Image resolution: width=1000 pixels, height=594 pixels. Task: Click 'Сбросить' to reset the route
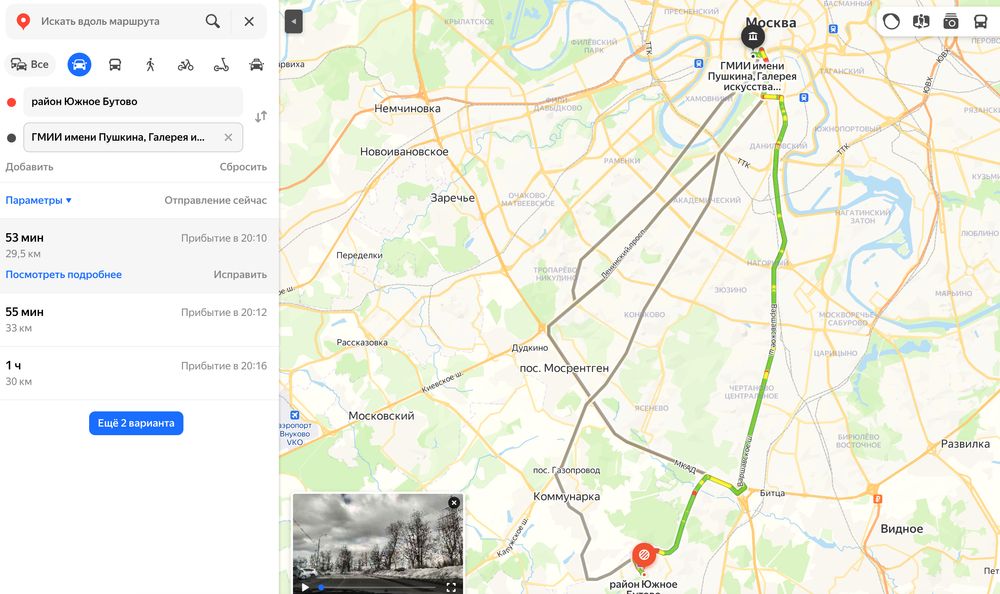(x=243, y=167)
